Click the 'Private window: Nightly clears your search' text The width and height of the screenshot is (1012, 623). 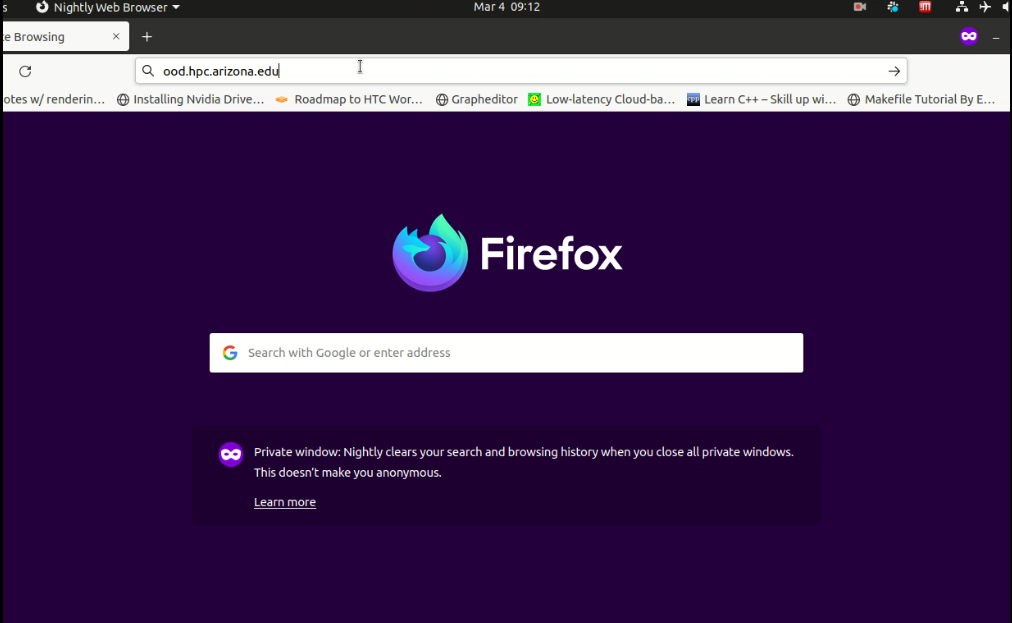point(523,452)
